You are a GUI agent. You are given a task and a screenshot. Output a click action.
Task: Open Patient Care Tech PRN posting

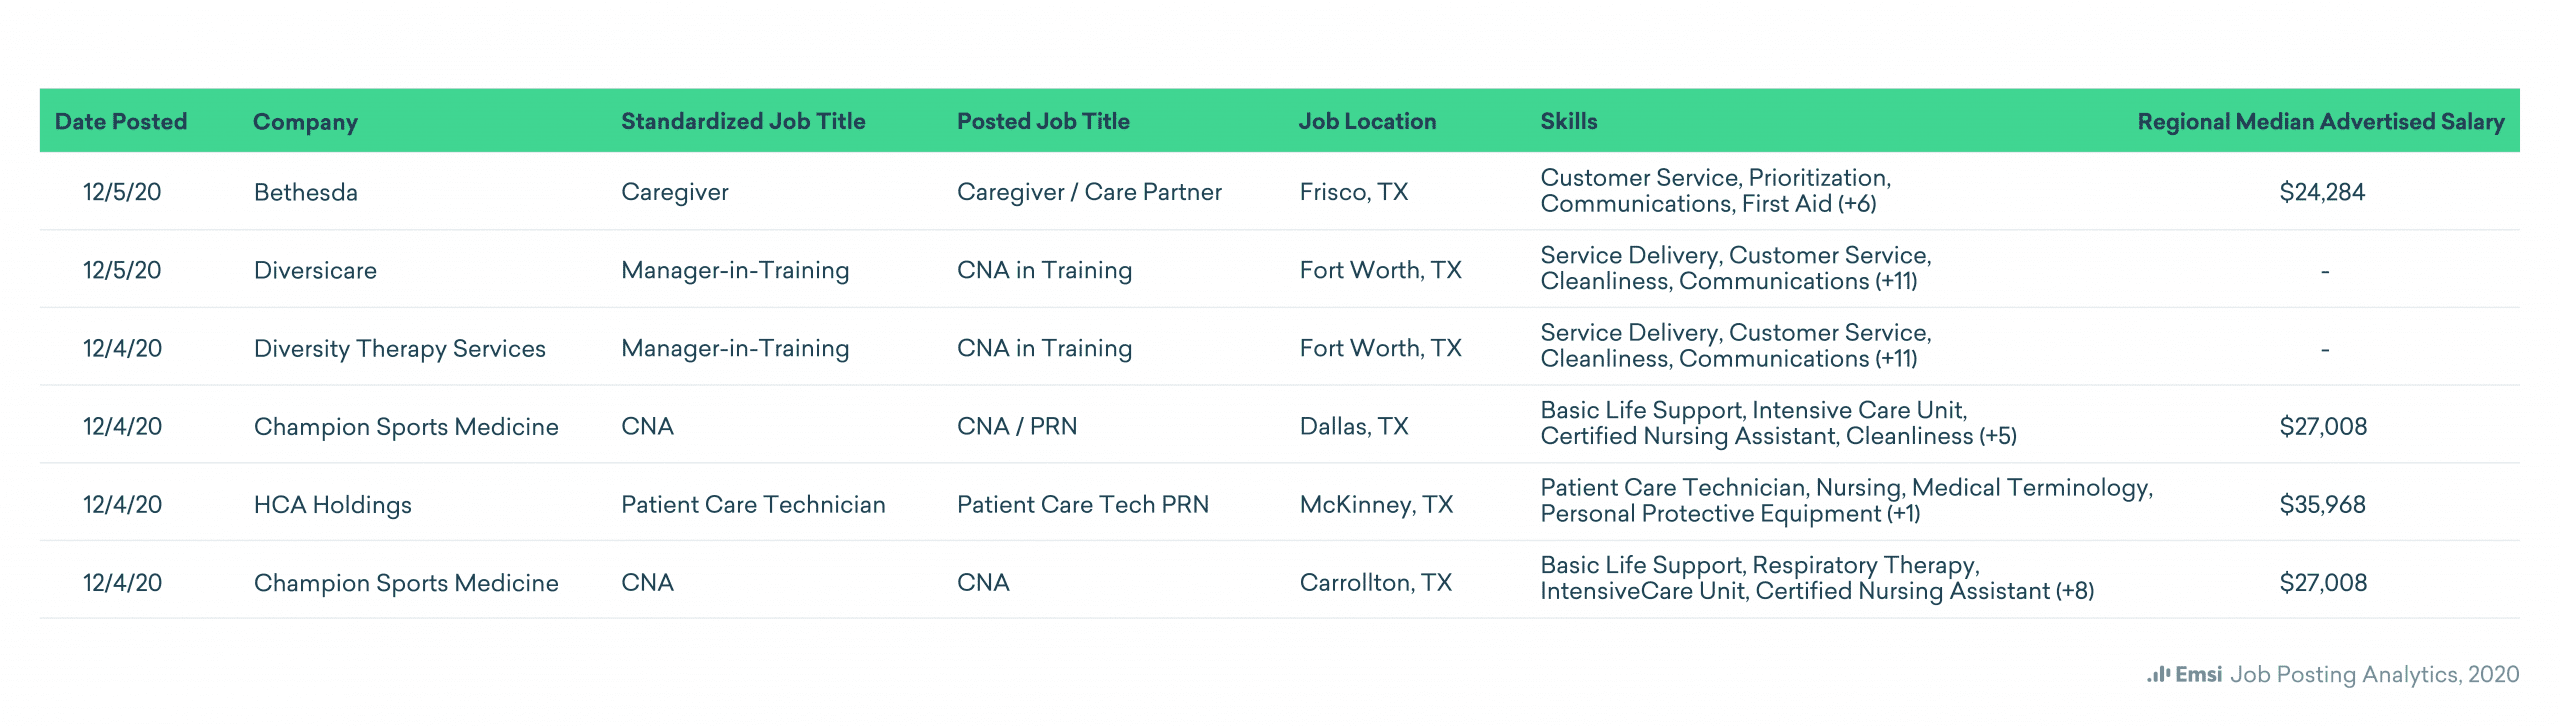(x=1082, y=505)
